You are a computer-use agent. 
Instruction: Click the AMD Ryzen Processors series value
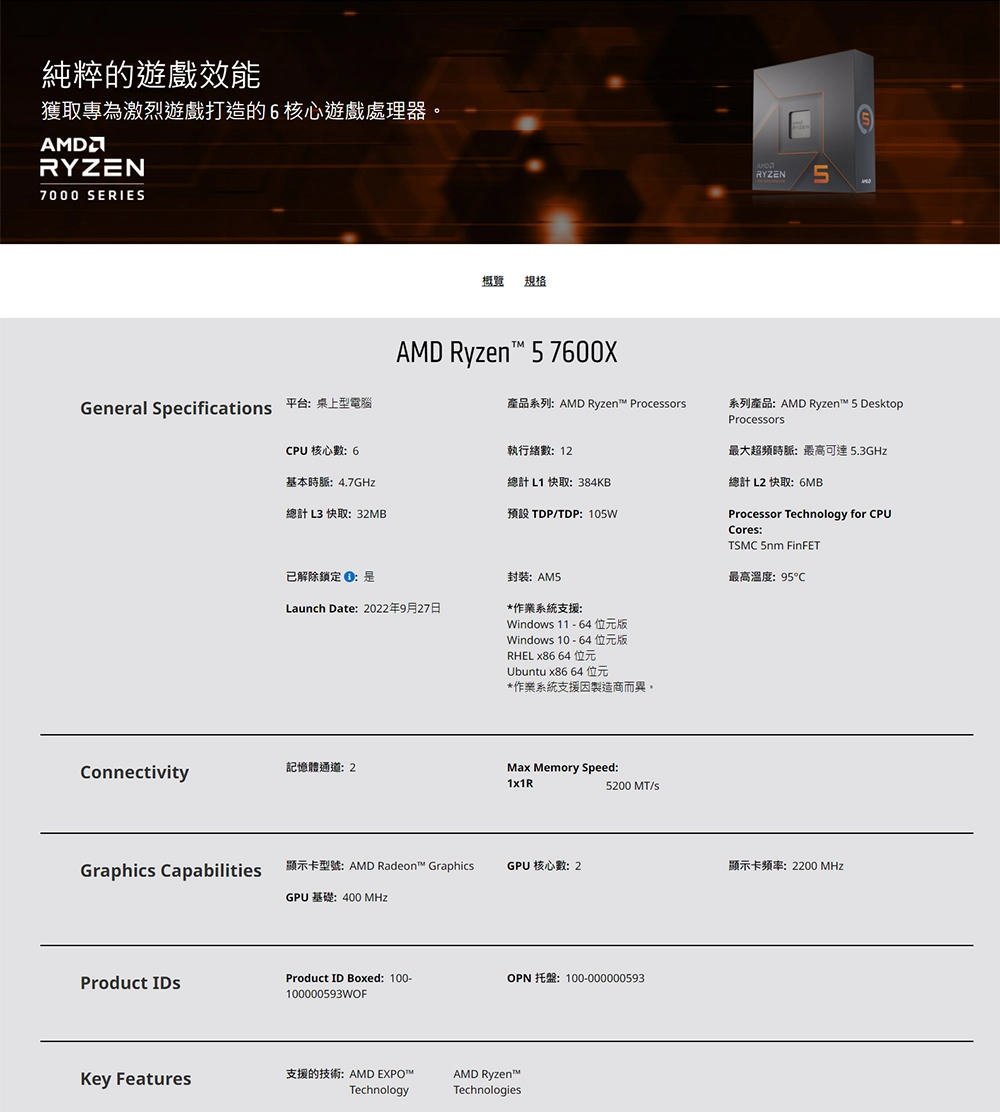(623, 404)
